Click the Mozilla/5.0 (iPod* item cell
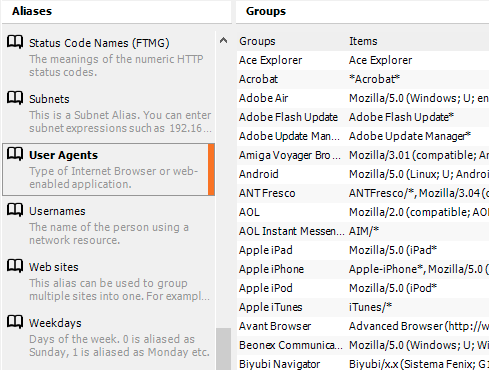The image size is (489, 370). click(x=393, y=288)
